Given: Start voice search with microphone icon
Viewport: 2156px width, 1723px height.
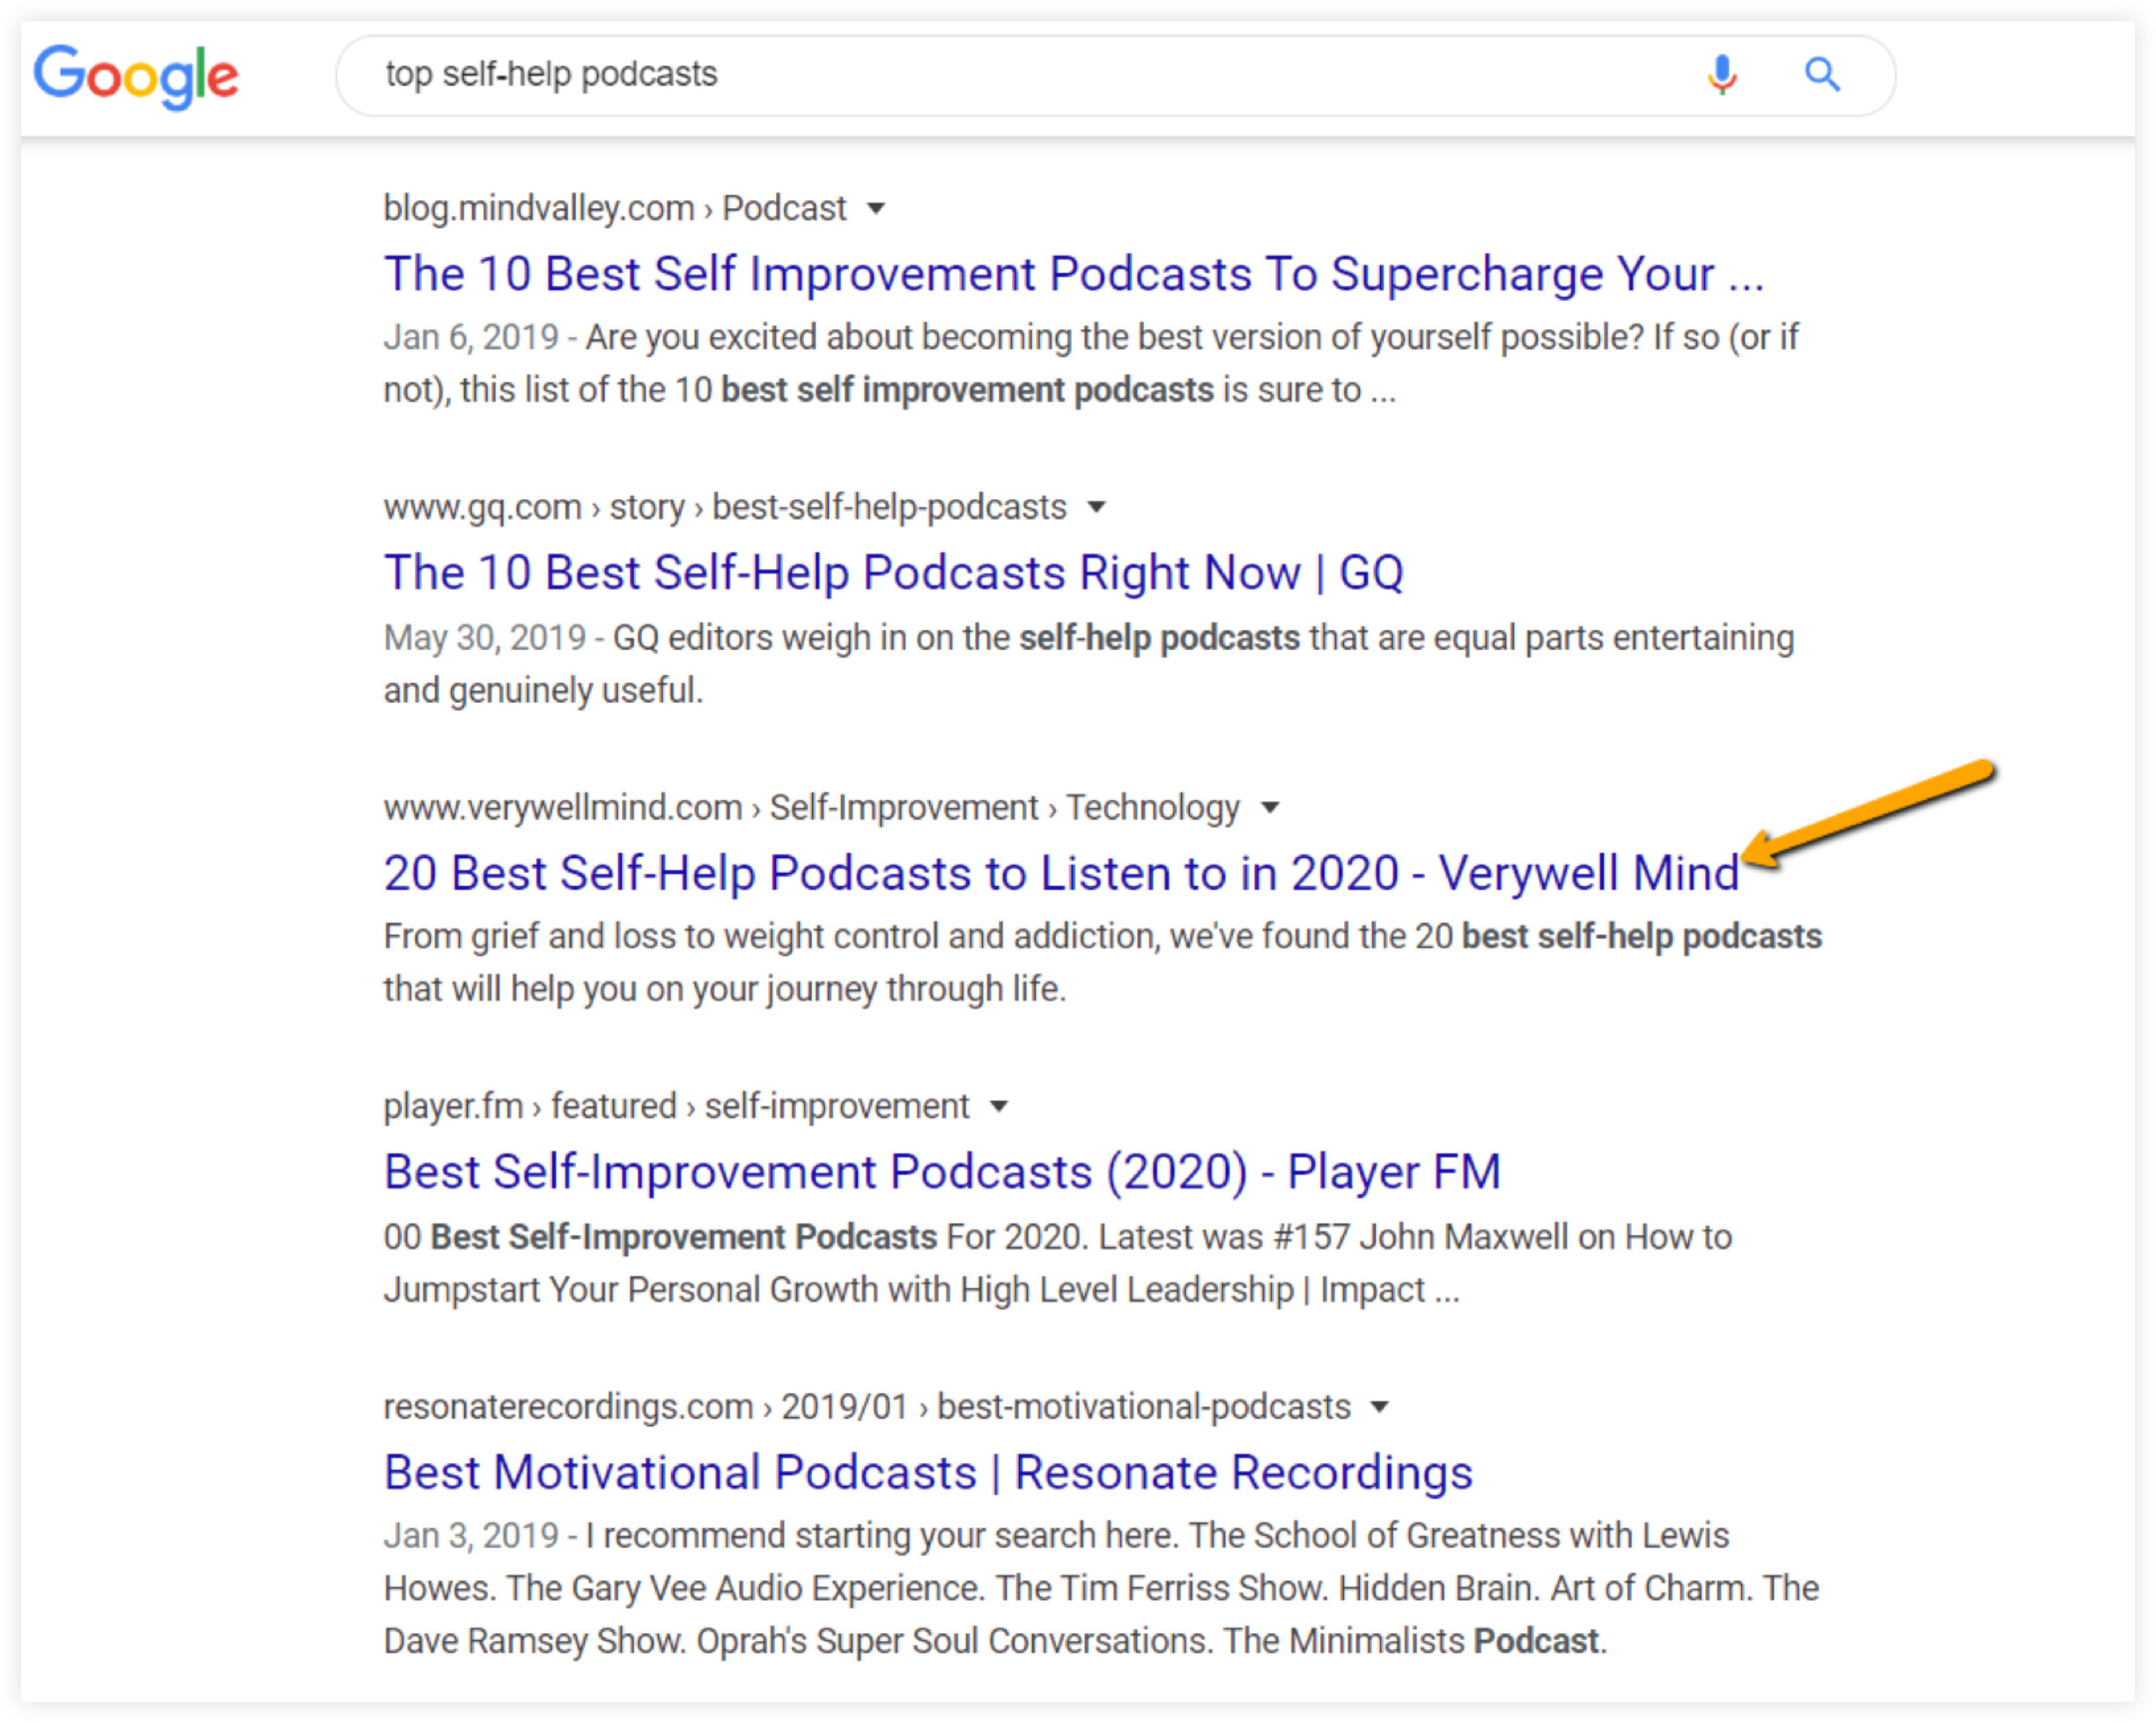Looking at the screenshot, I should (1721, 74).
